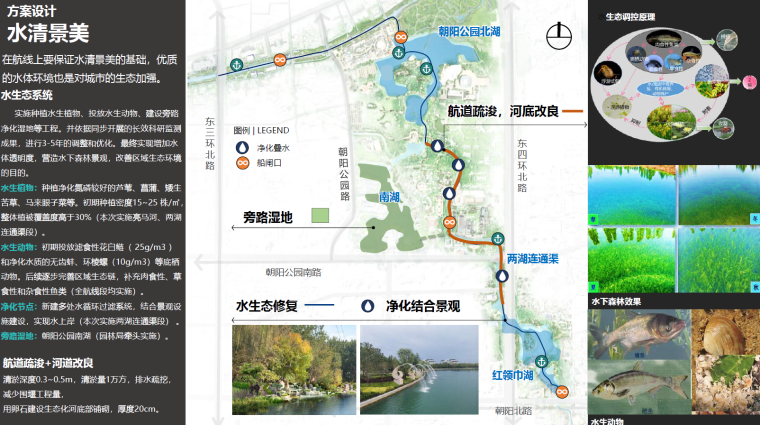The image size is (760, 425).
Task: Click the water drop icon below 两湖连通渠 label
Action: [503, 277]
